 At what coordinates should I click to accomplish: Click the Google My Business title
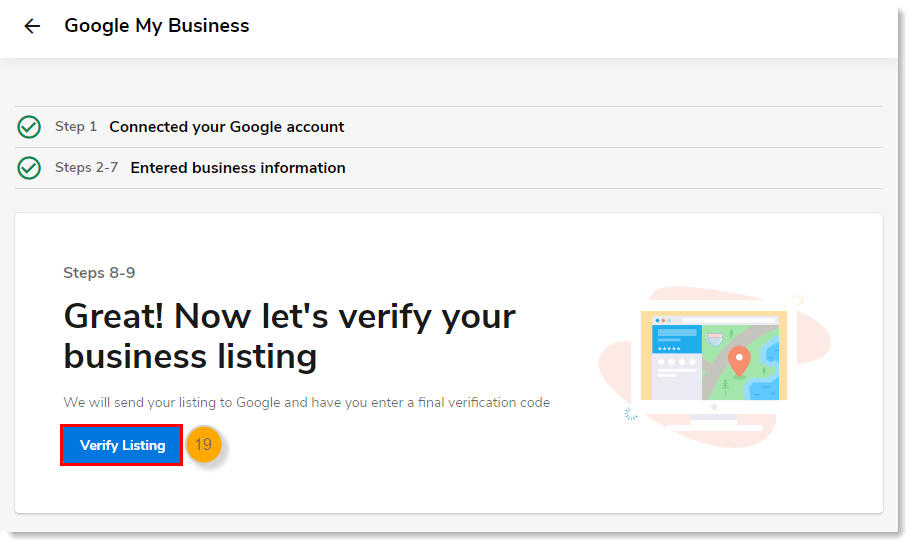pos(157,26)
